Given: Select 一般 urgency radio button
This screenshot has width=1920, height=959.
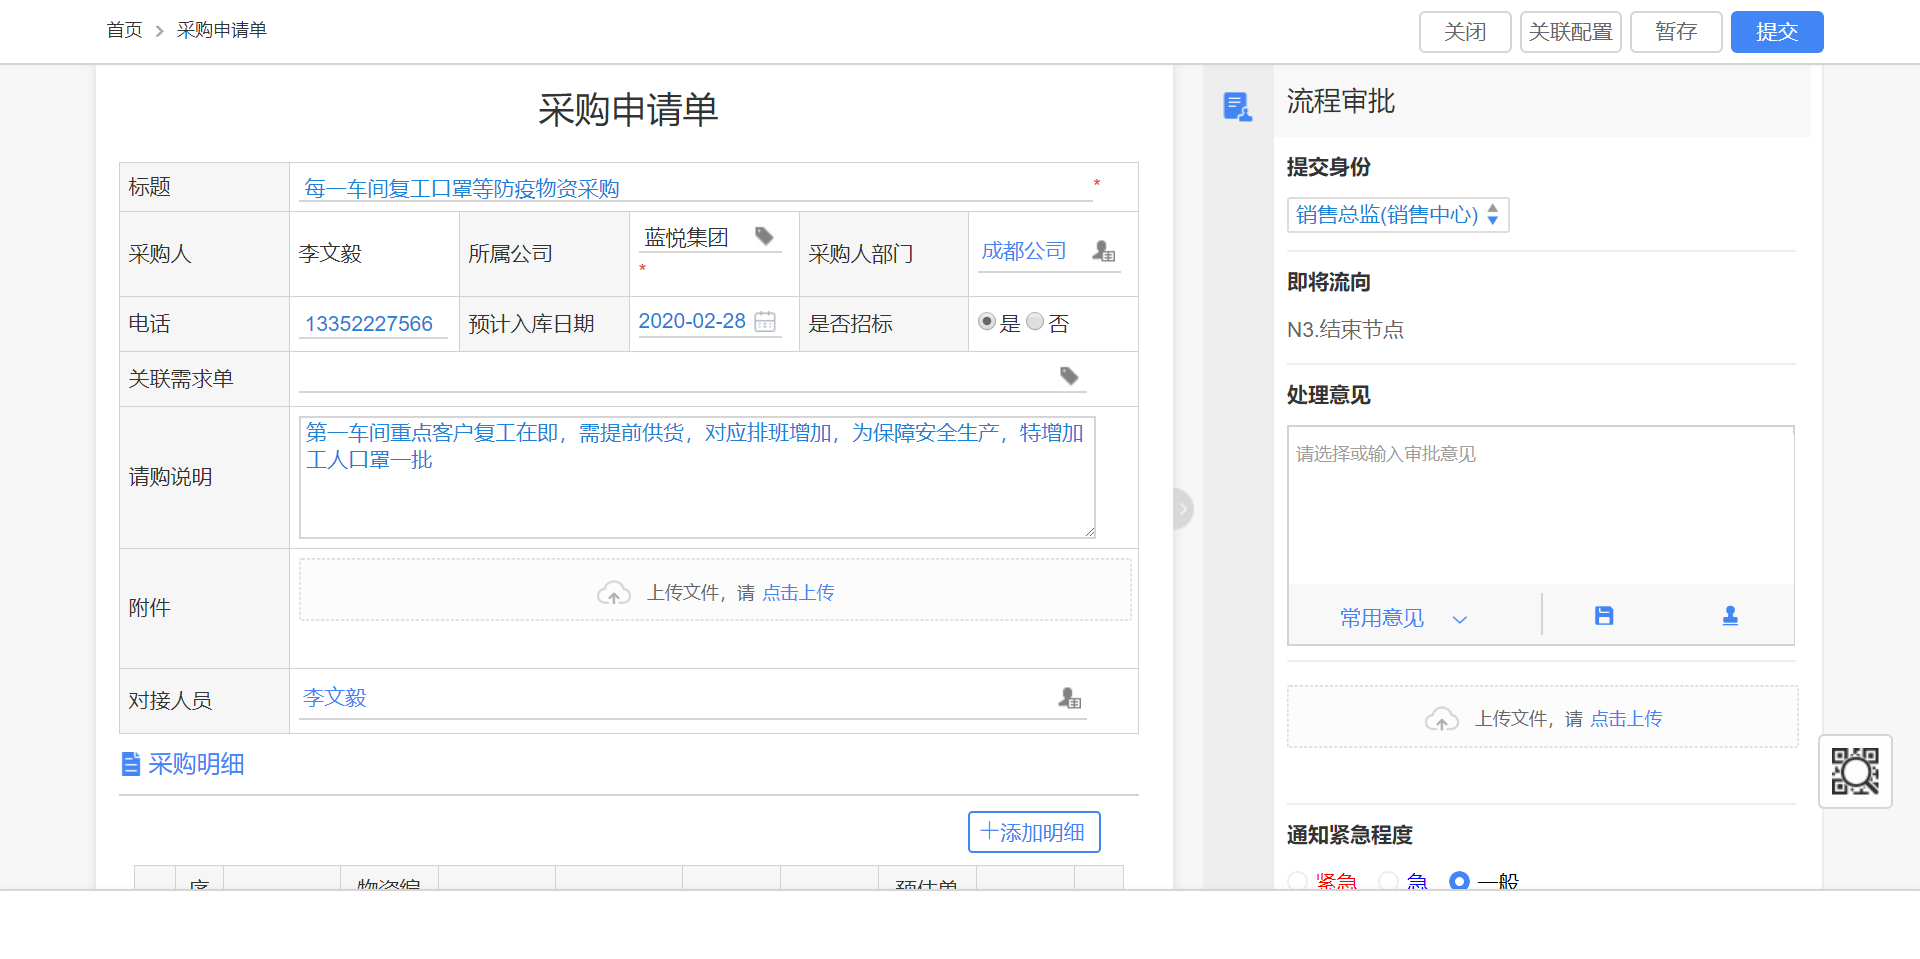Looking at the screenshot, I should pos(1459,881).
